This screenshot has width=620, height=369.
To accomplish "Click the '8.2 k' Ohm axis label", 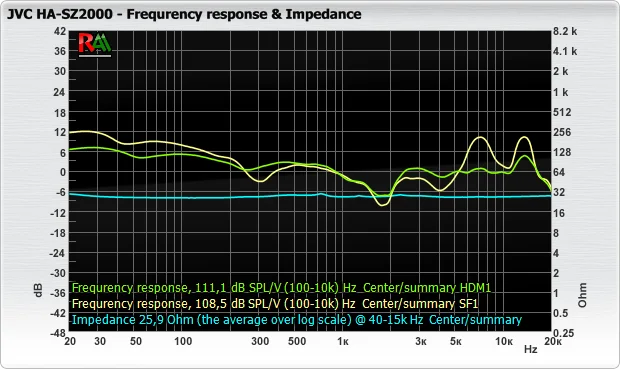I will click(x=565, y=31).
